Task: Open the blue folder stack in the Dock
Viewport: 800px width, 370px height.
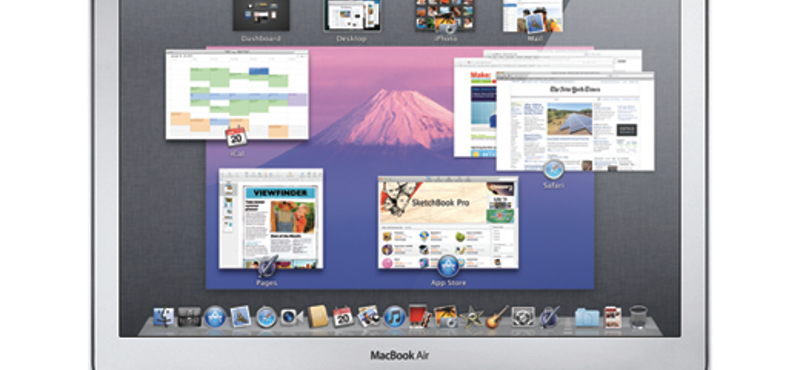Action: [587, 317]
